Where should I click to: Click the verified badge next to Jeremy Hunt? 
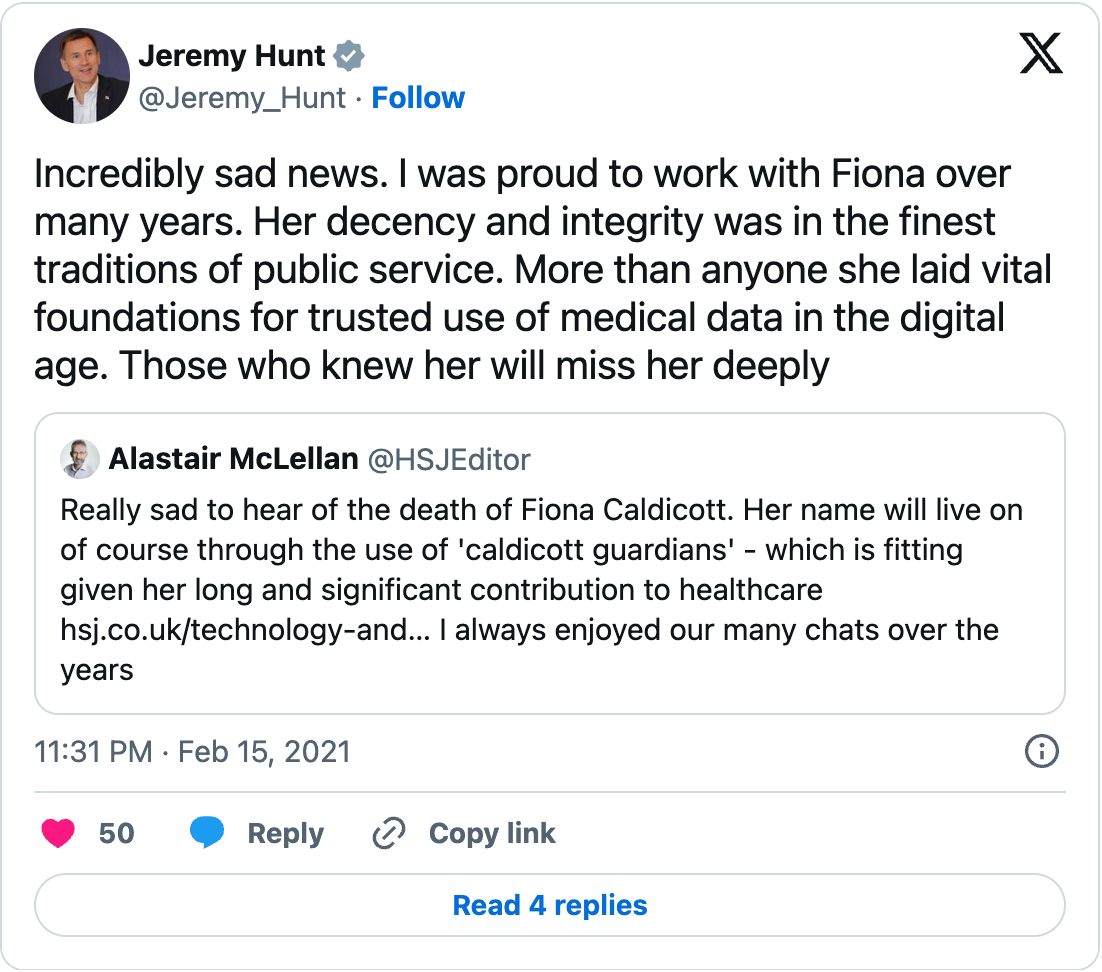348,57
